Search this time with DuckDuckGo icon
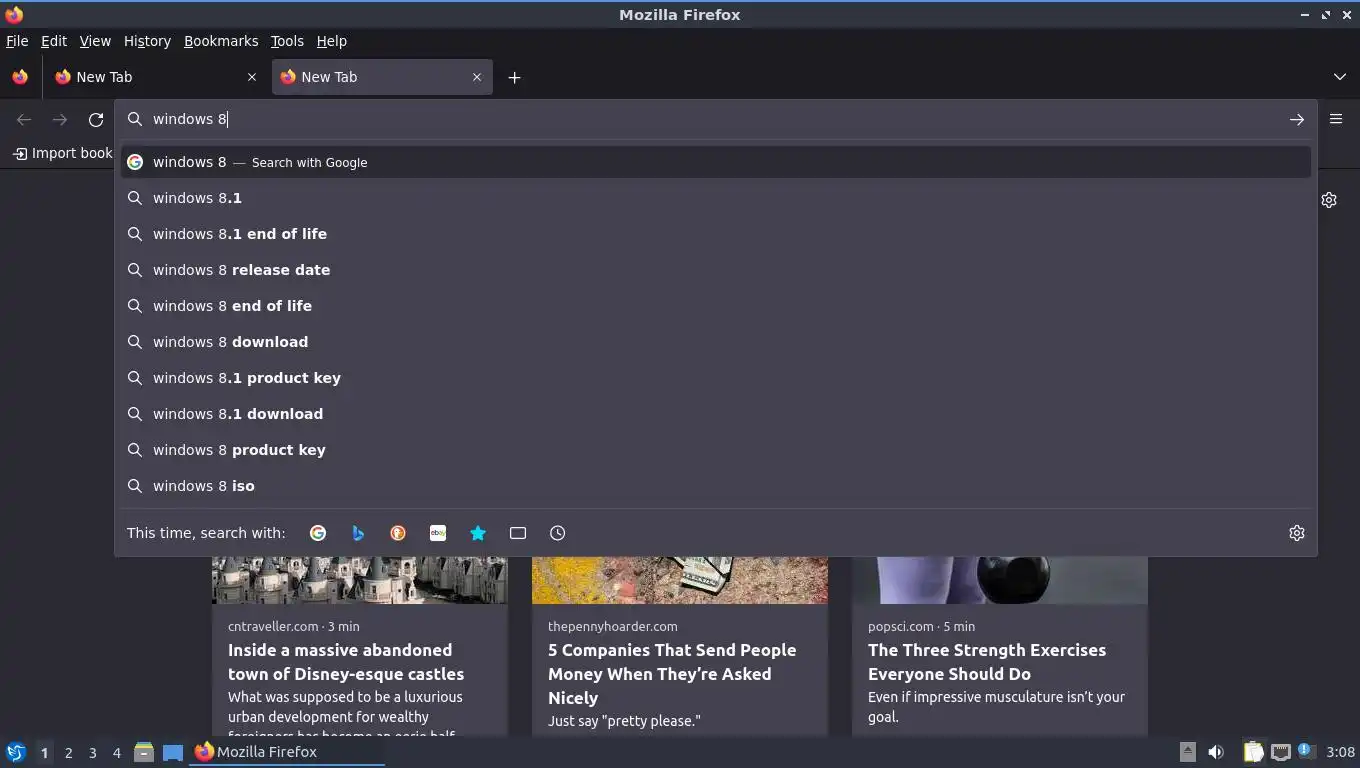 (398, 533)
